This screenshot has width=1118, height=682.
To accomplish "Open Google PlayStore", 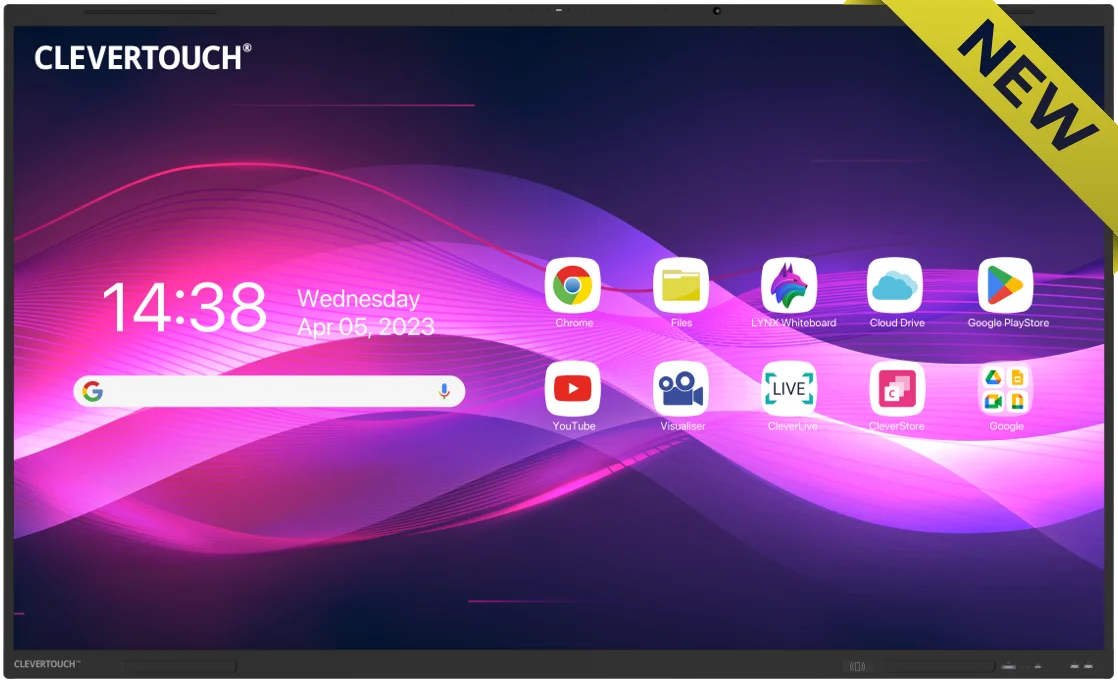I will tap(1005, 285).
